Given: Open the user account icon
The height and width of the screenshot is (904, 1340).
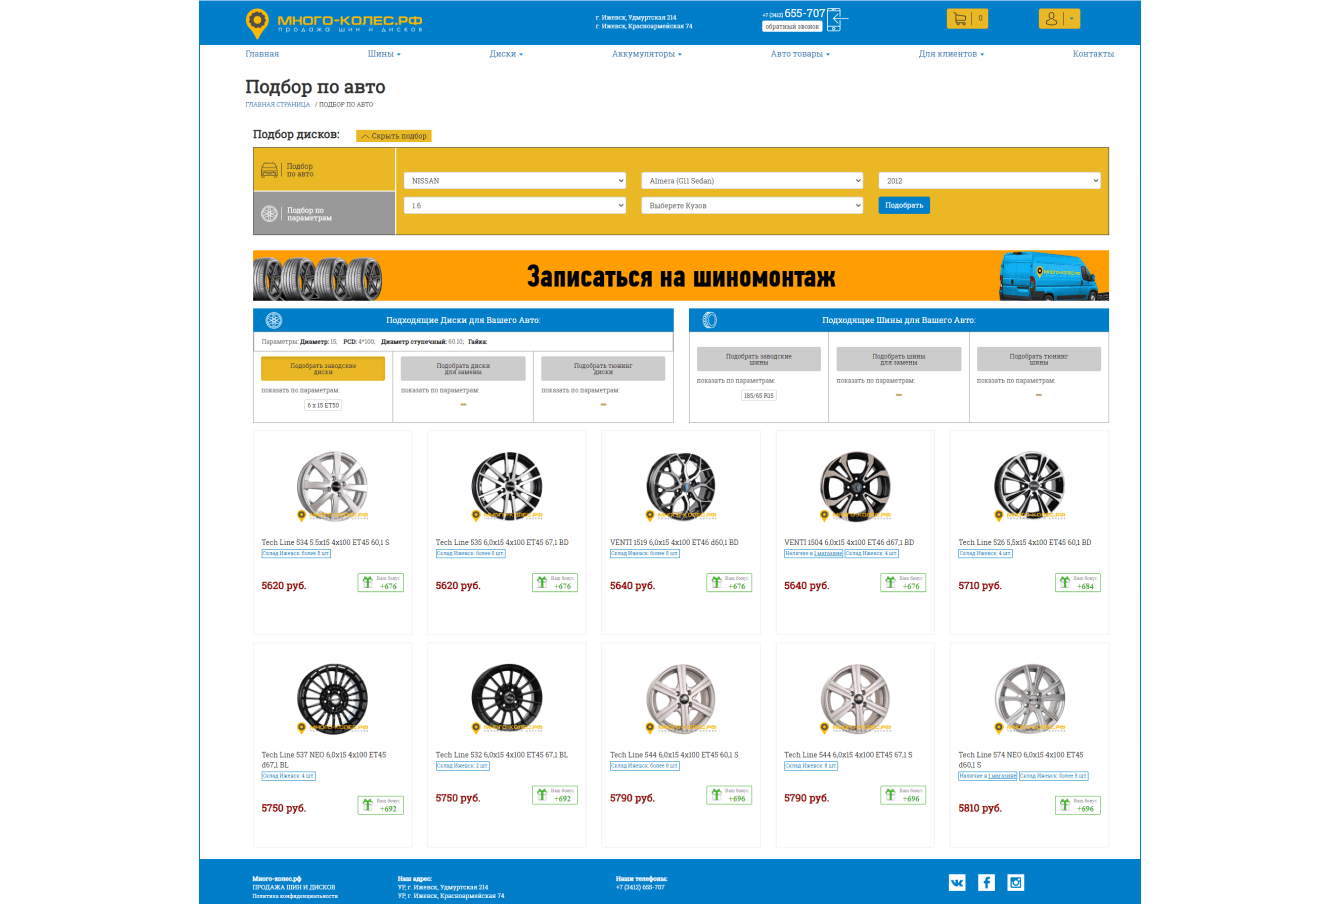Looking at the screenshot, I should tap(1051, 18).
